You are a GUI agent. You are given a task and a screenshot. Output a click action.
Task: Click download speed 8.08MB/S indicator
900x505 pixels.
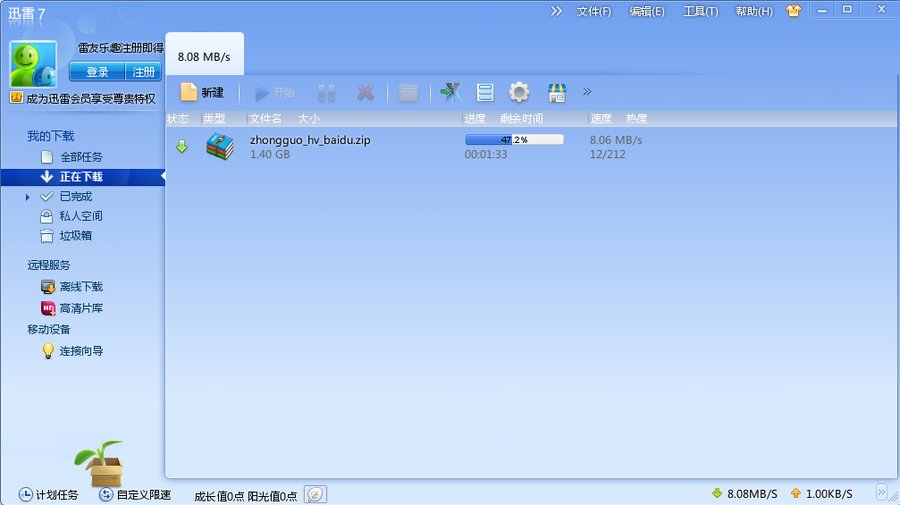coord(744,494)
